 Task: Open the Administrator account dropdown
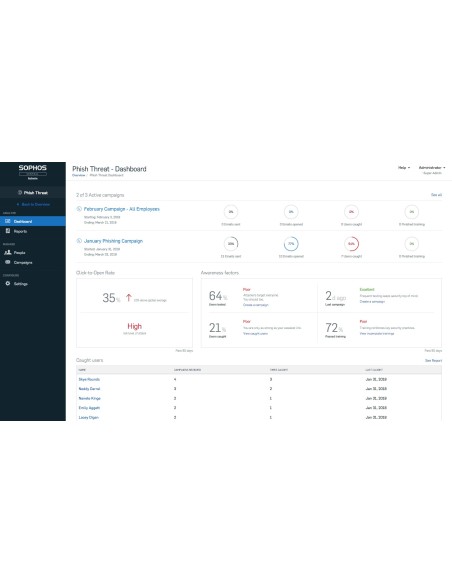click(x=432, y=168)
